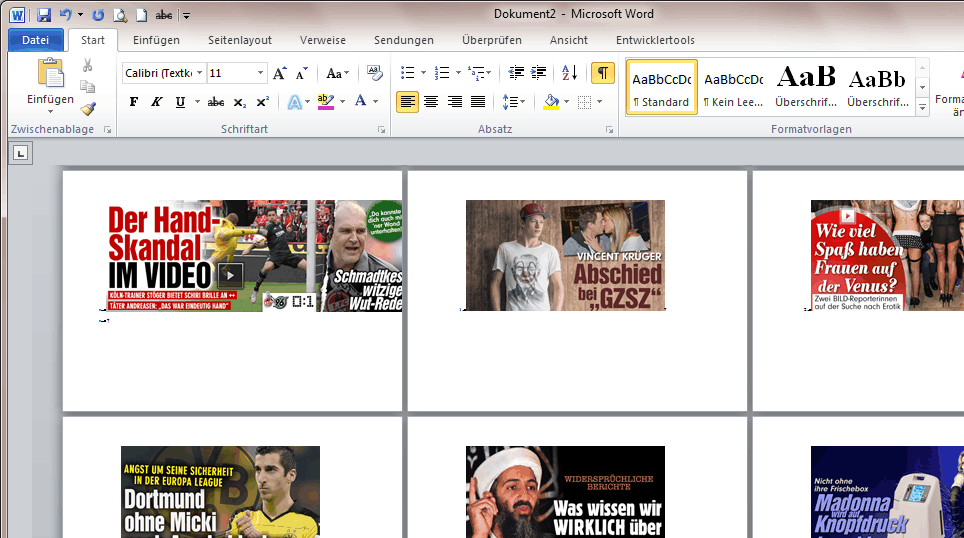The width and height of the screenshot is (964, 538).
Task: Expand the Einfügen paste options arrow
Action: (x=50, y=112)
